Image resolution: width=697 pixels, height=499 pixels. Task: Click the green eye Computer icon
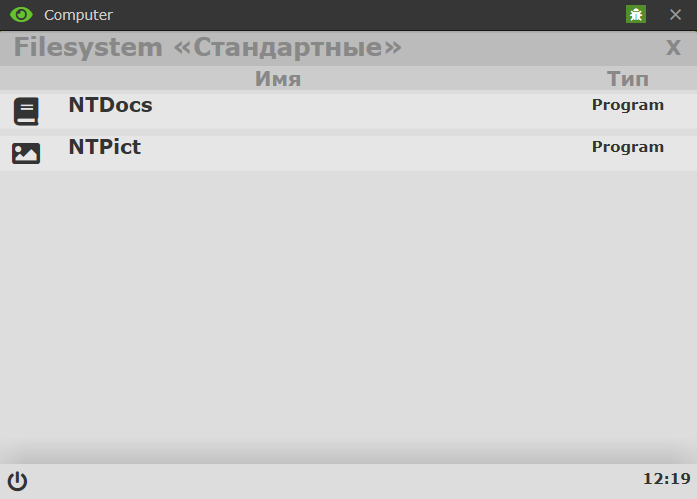click(x=21, y=15)
